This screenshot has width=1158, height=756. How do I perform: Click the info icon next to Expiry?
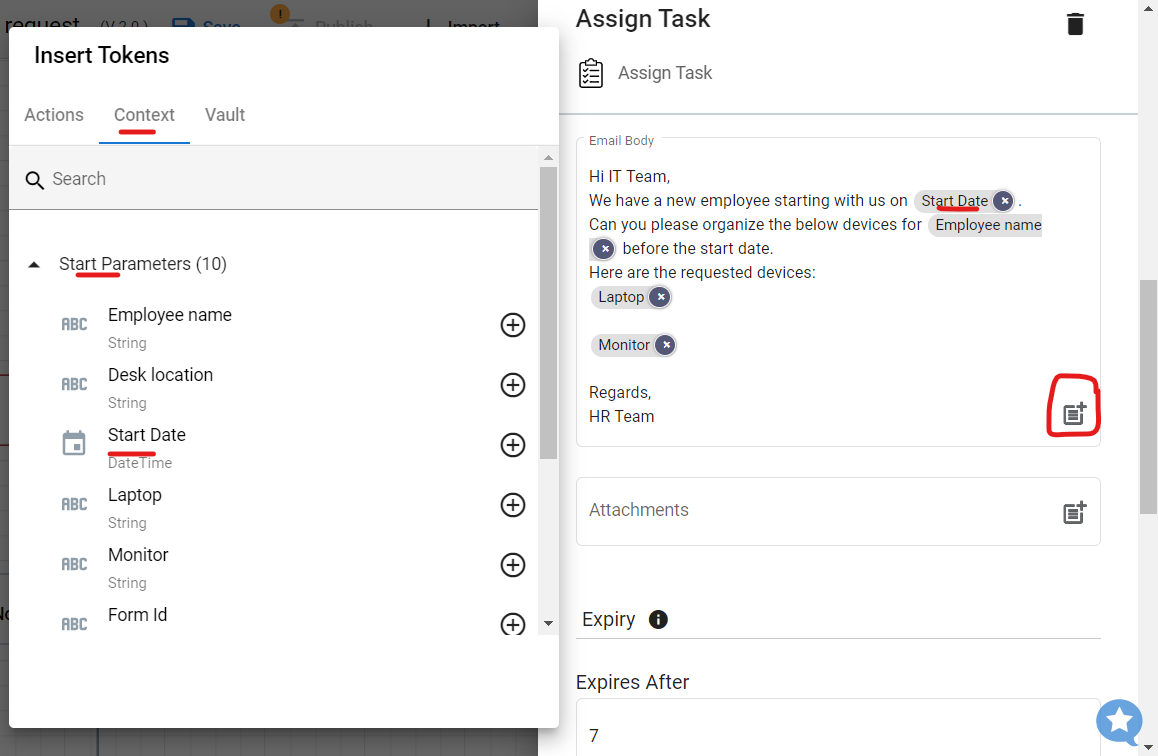coord(658,619)
